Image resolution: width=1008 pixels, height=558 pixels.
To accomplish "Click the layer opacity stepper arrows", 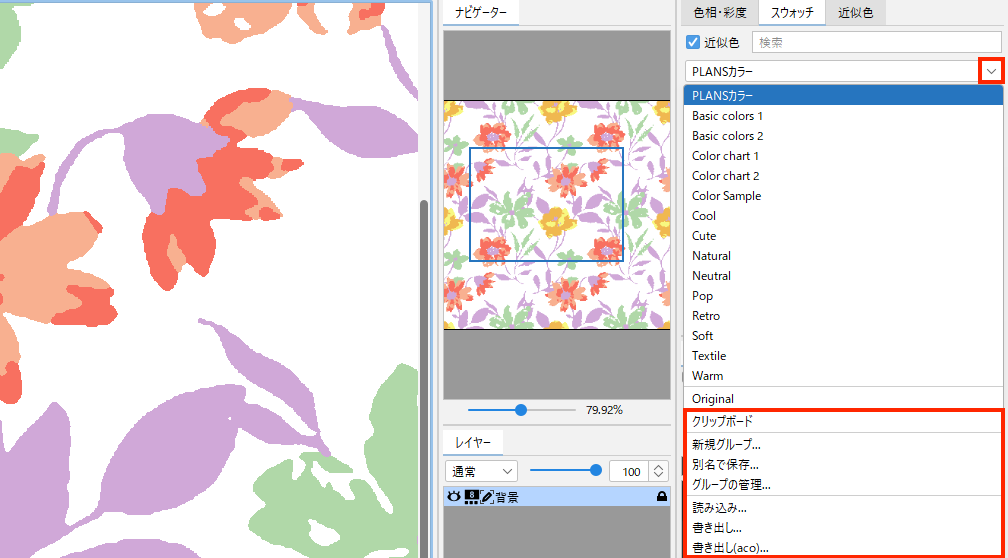I will (658, 471).
